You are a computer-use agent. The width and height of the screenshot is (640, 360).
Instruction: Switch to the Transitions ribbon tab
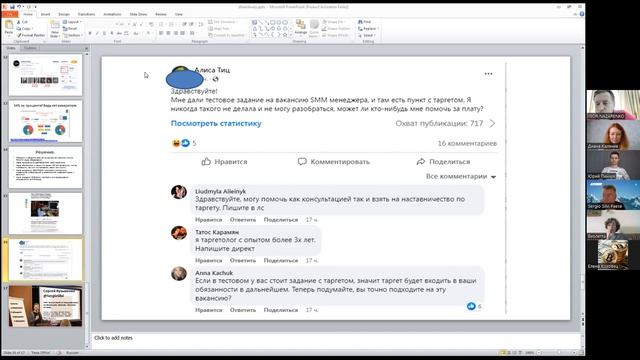[87, 14]
